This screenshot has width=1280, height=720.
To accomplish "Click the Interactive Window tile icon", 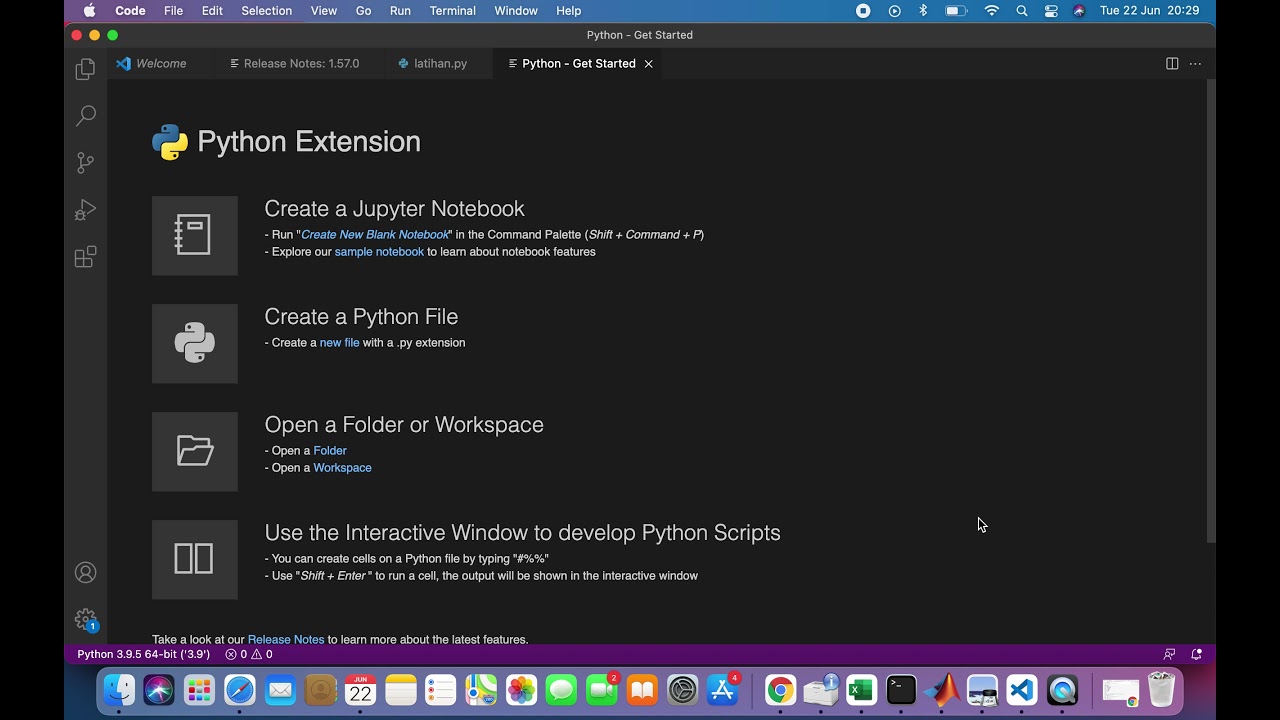I will pyautogui.click(x=195, y=559).
